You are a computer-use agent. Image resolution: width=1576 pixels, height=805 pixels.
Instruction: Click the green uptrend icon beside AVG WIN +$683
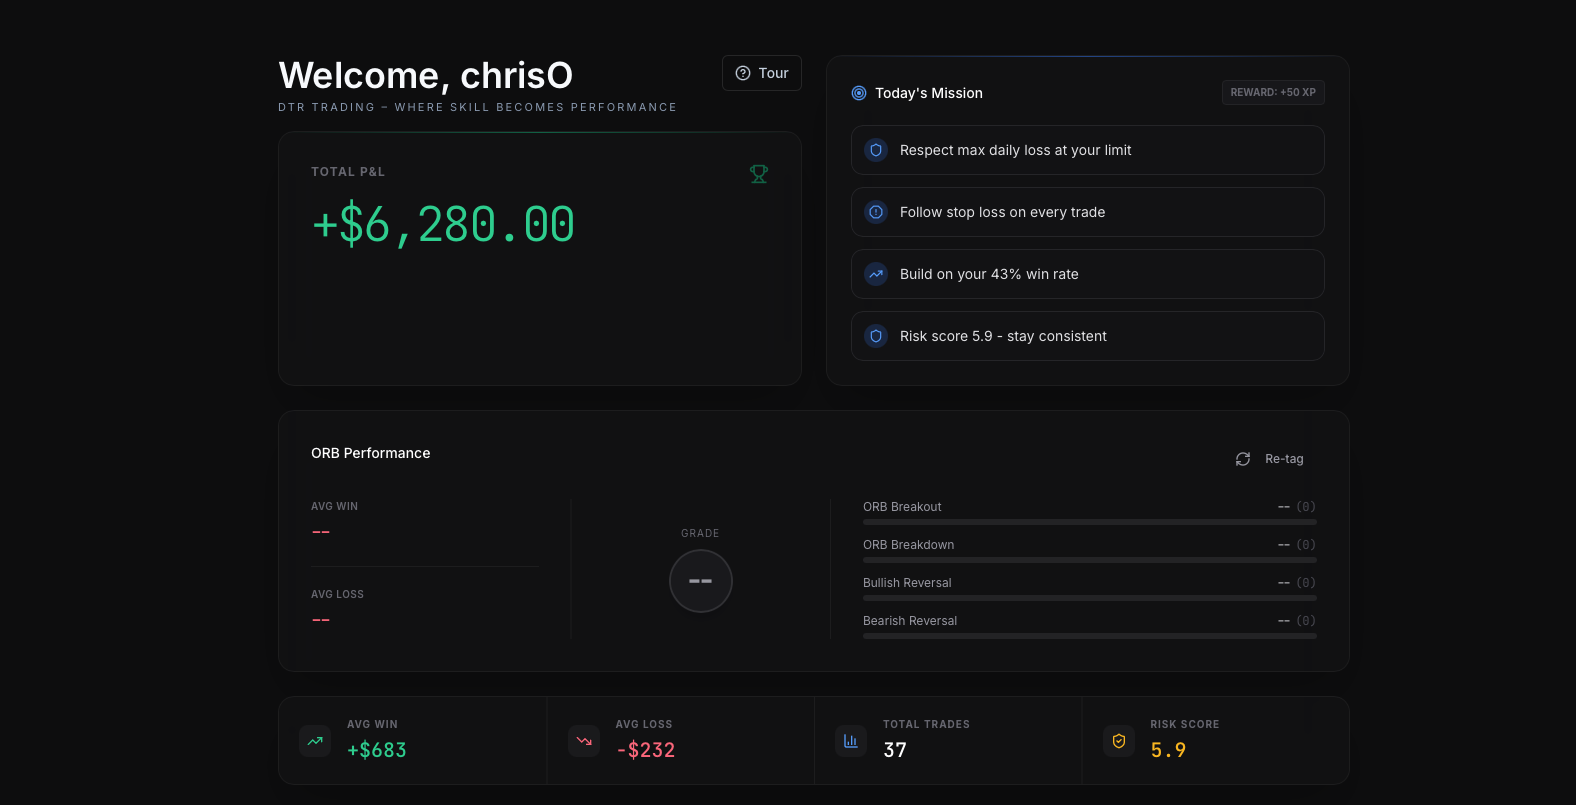[315, 741]
